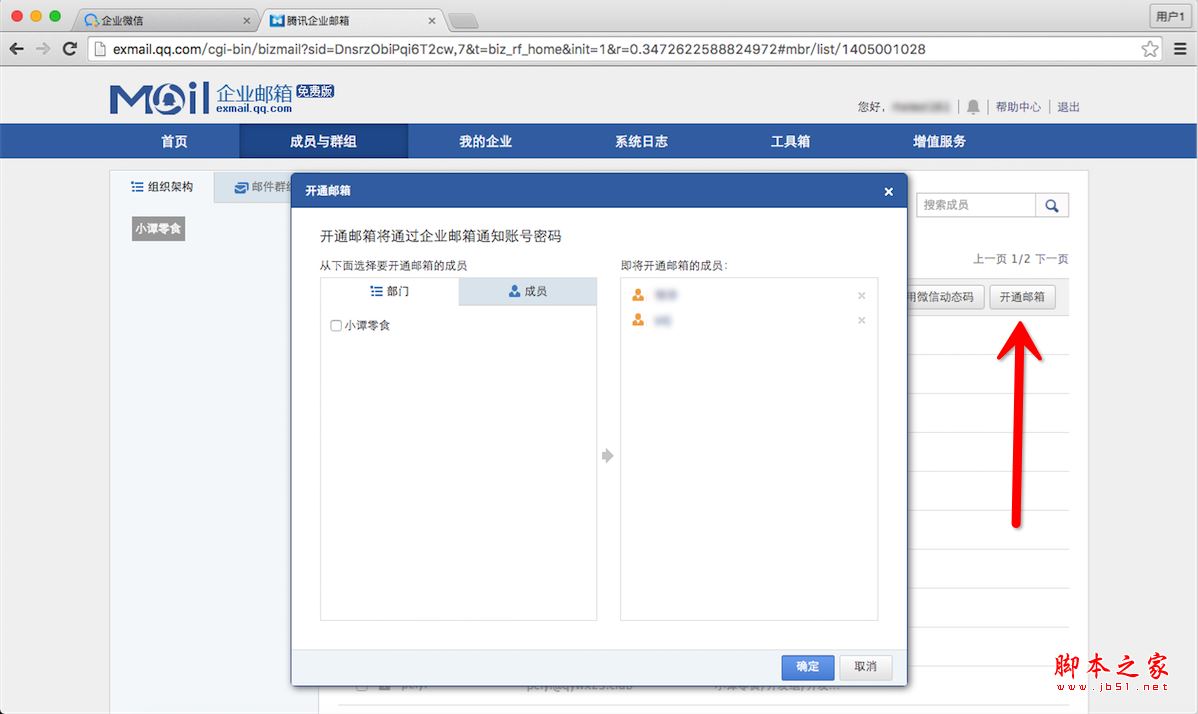Check the 小谭零食 checkbox in the dialog
Viewport: 1198px width, 714px height.
click(x=335, y=325)
